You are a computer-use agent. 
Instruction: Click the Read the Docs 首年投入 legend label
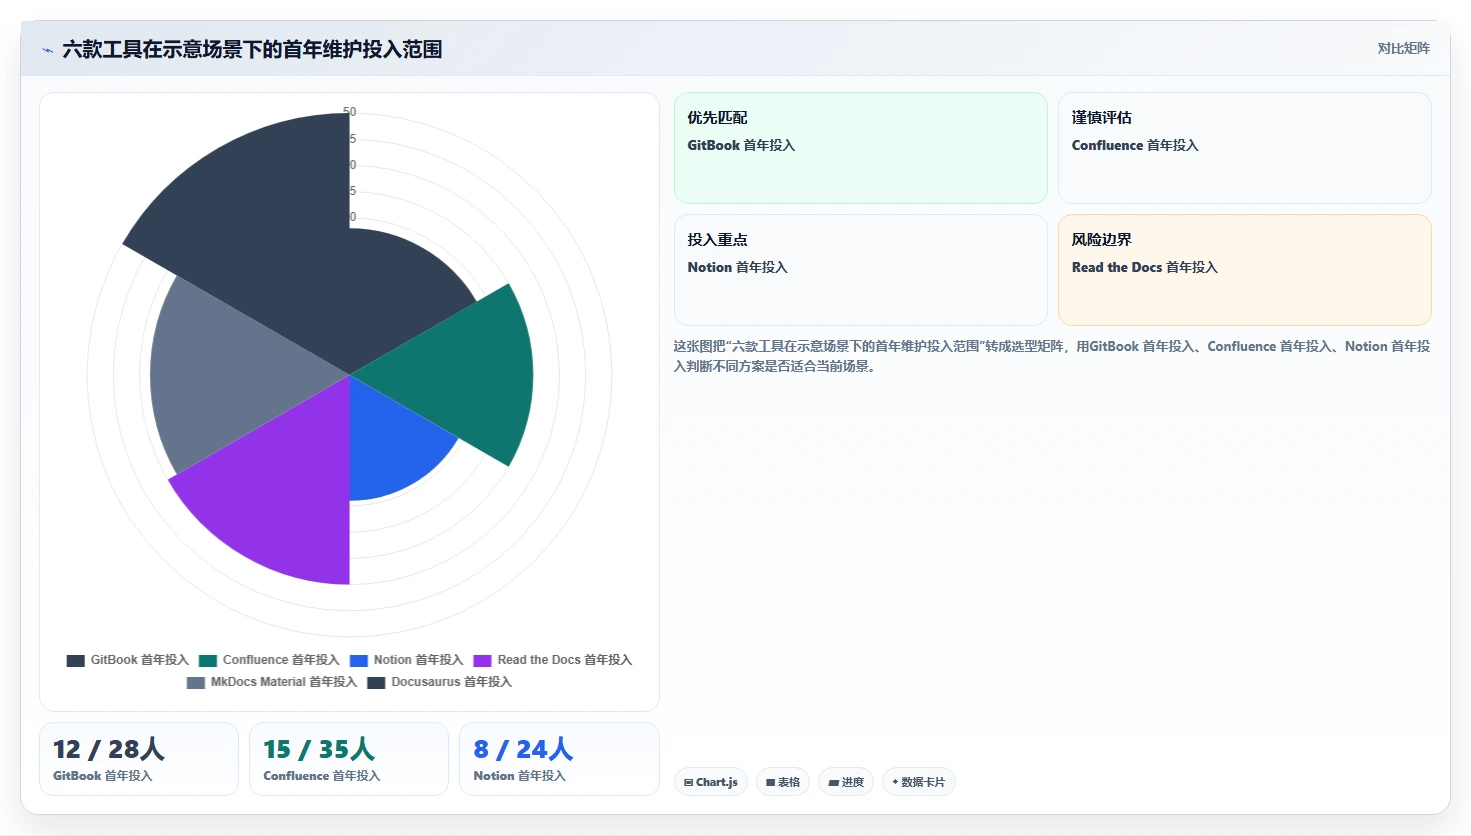[x=565, y=660]
